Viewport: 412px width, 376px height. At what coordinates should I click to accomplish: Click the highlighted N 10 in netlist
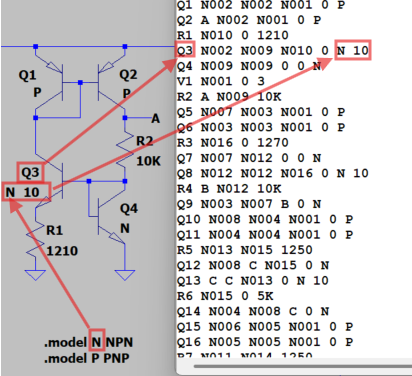[352, 51]
